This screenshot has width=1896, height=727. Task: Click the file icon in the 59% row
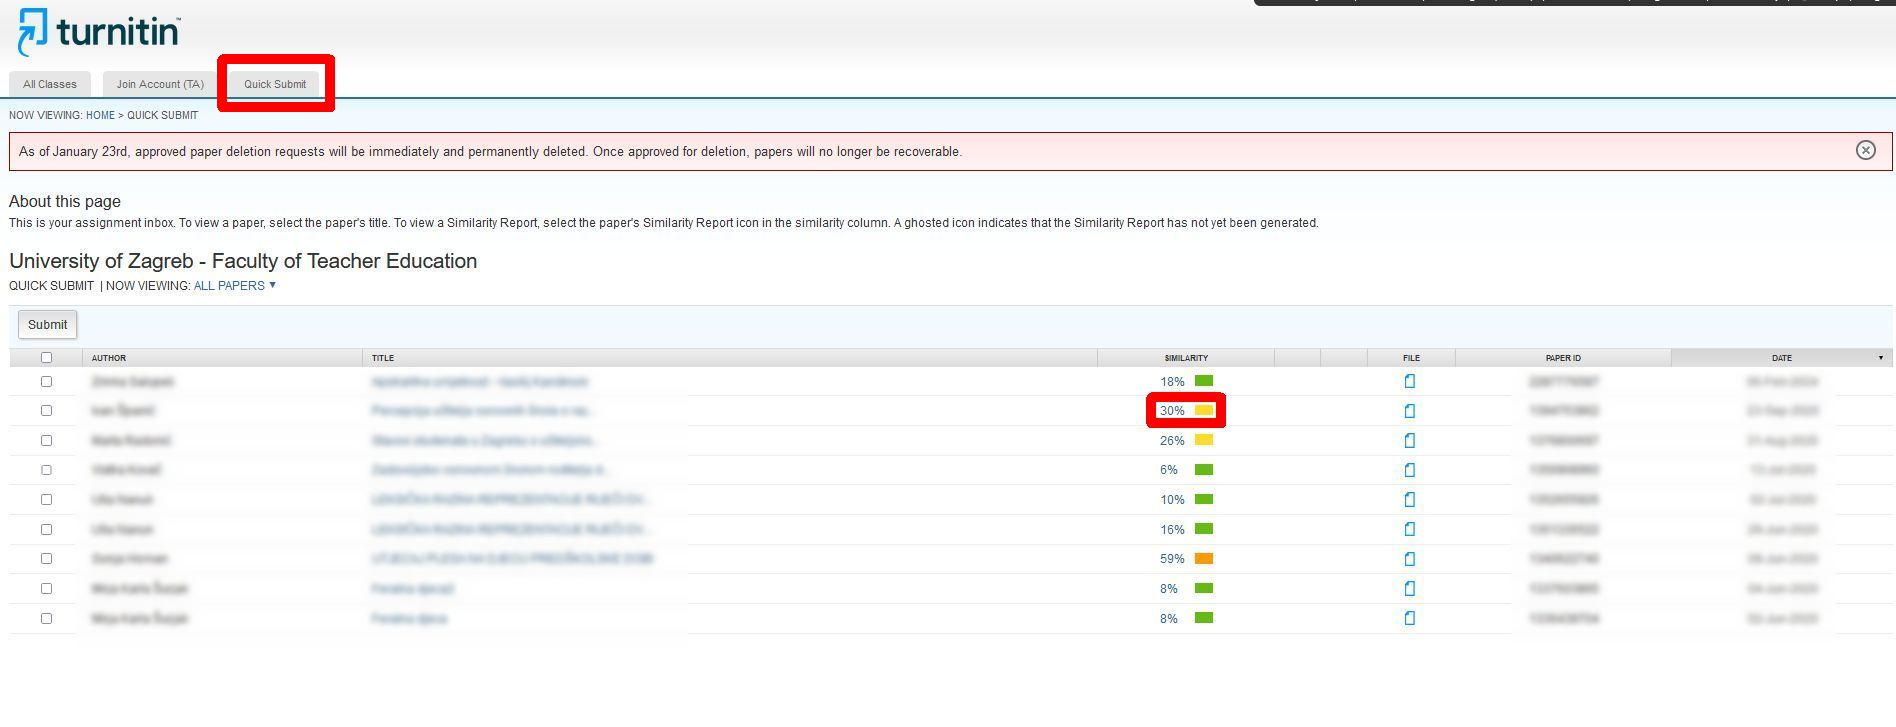[x=1409, y=559]
